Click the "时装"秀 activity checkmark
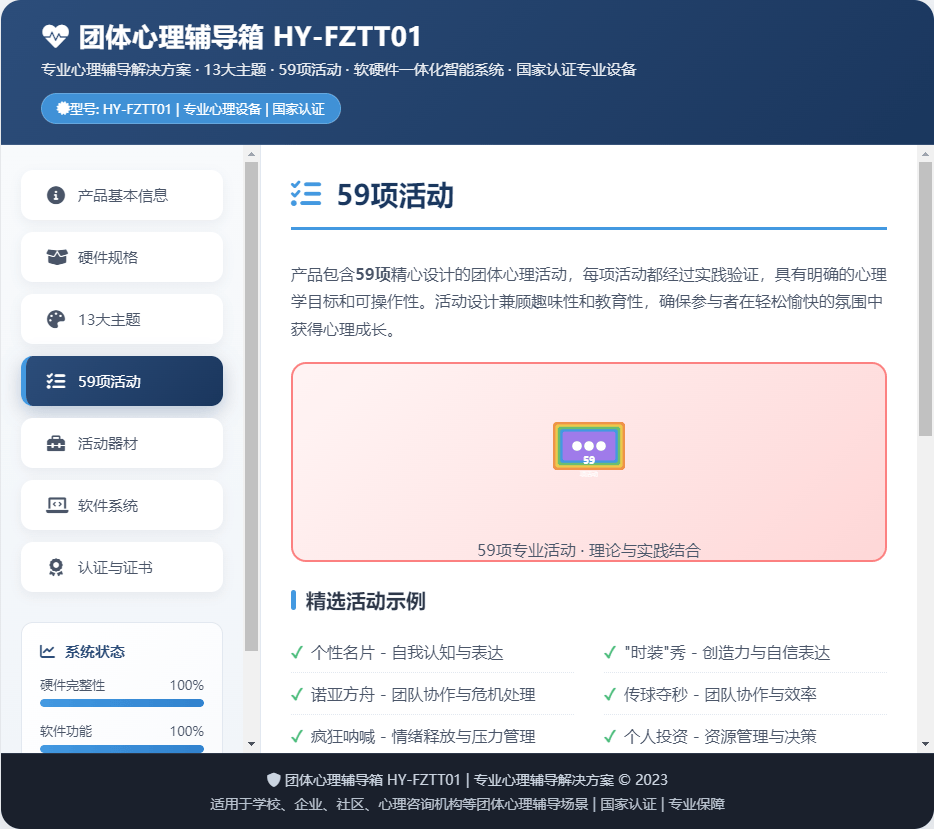This screenshot has width=934, height=829. tap(610, 653)
